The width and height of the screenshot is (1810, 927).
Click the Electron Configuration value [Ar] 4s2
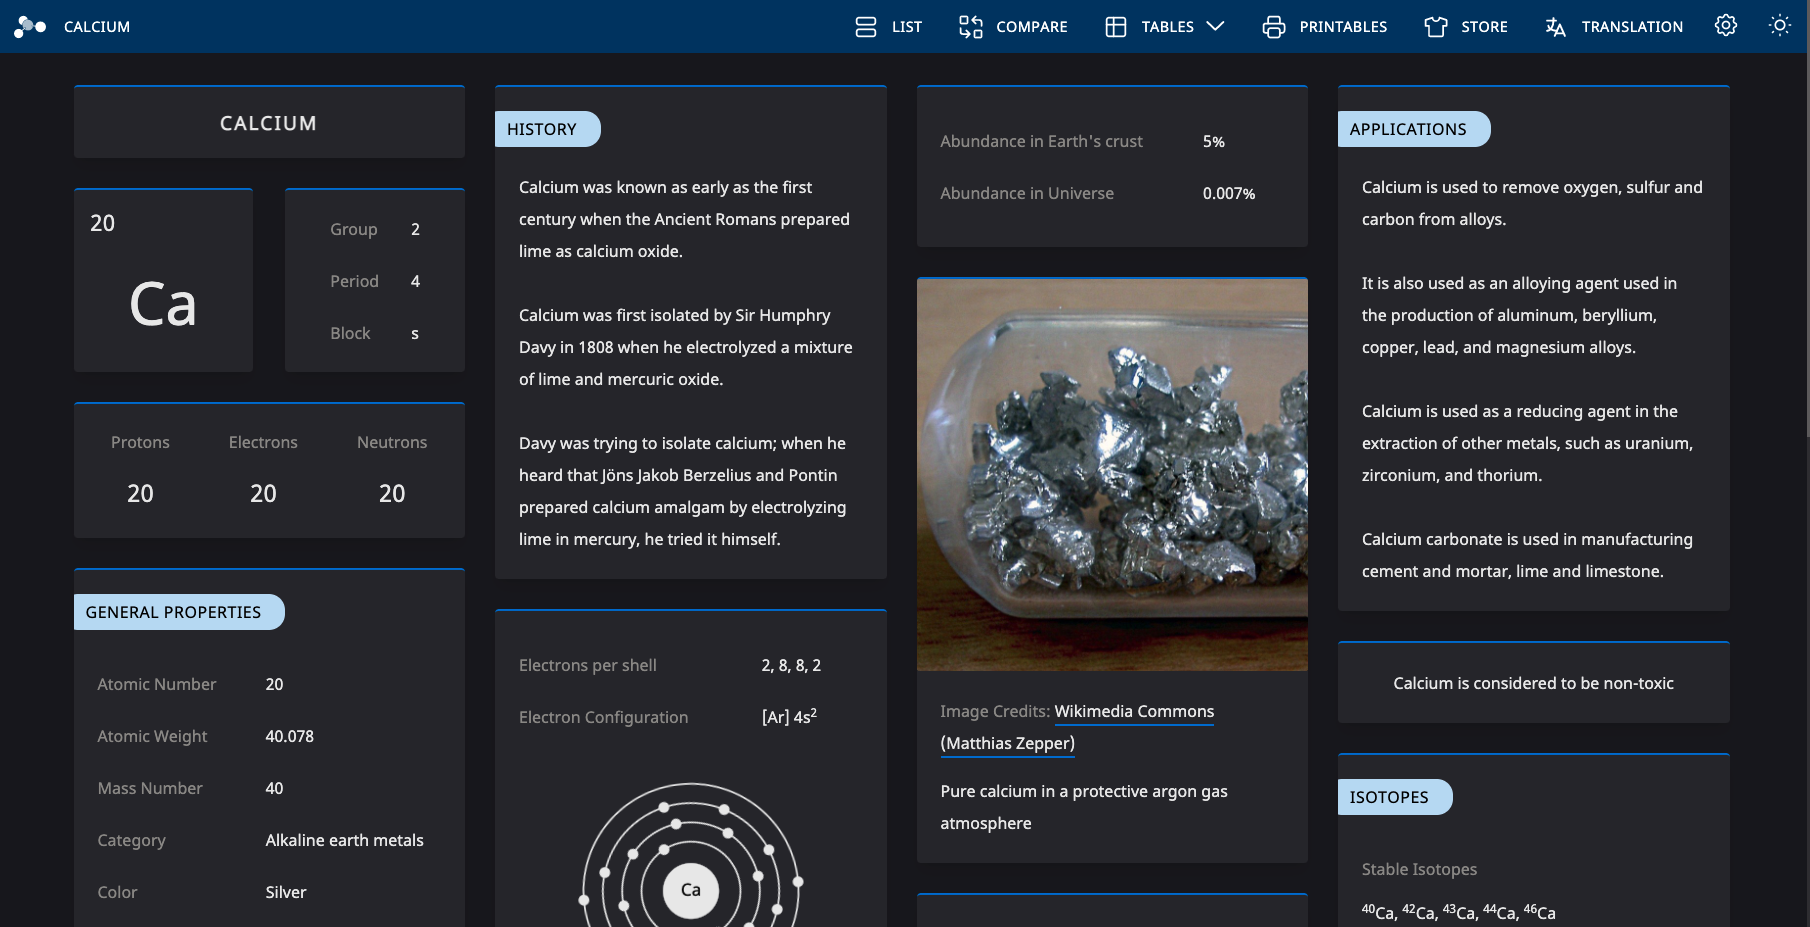789,716
